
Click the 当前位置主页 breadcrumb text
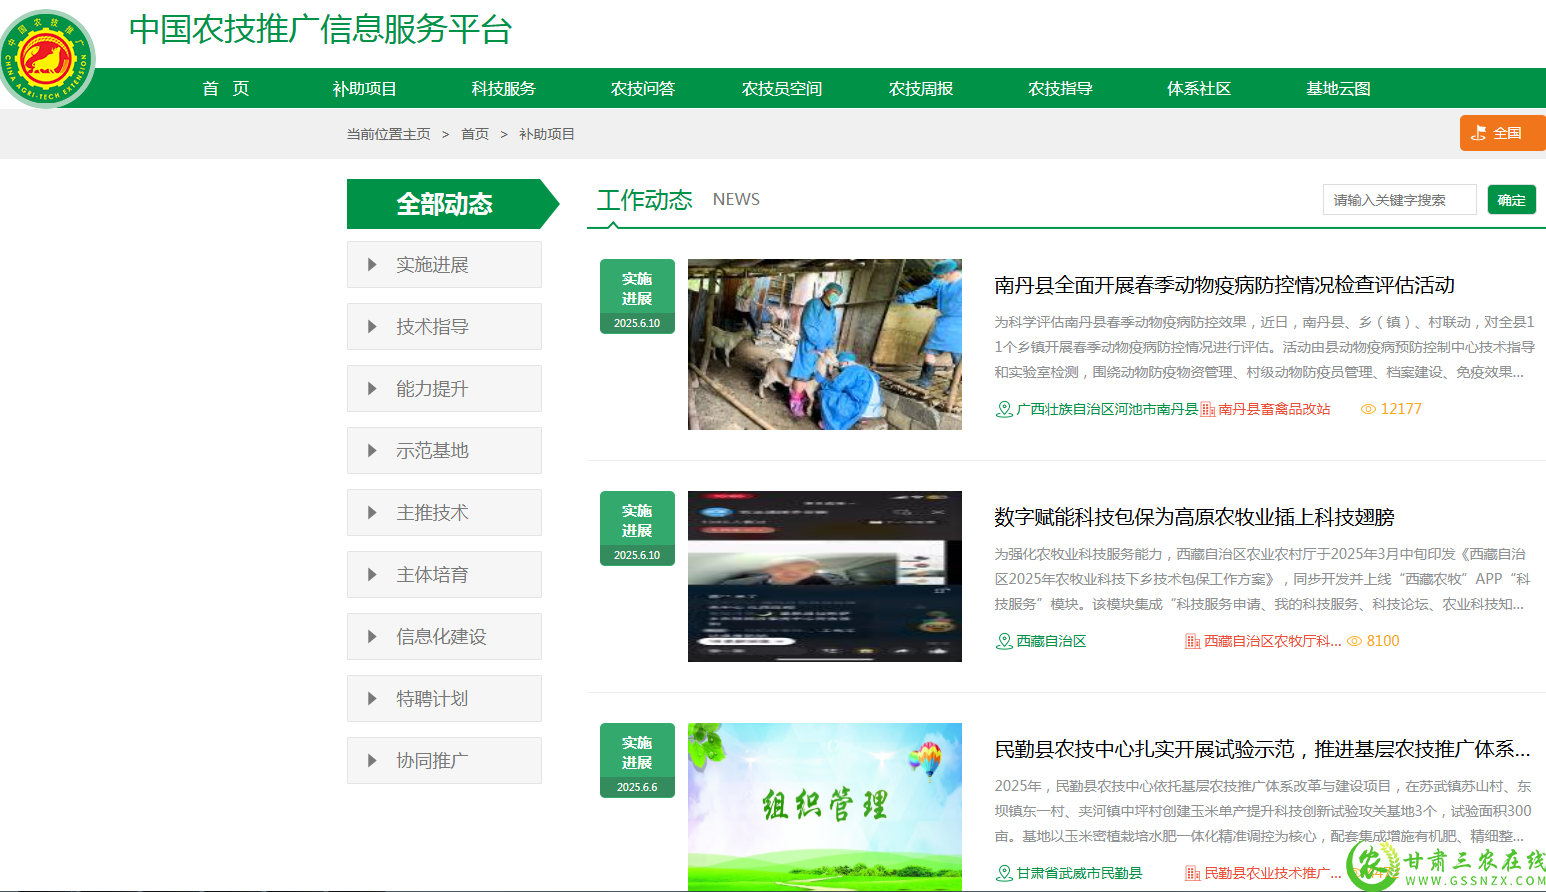pyautogui.click(x=388, y=134)
